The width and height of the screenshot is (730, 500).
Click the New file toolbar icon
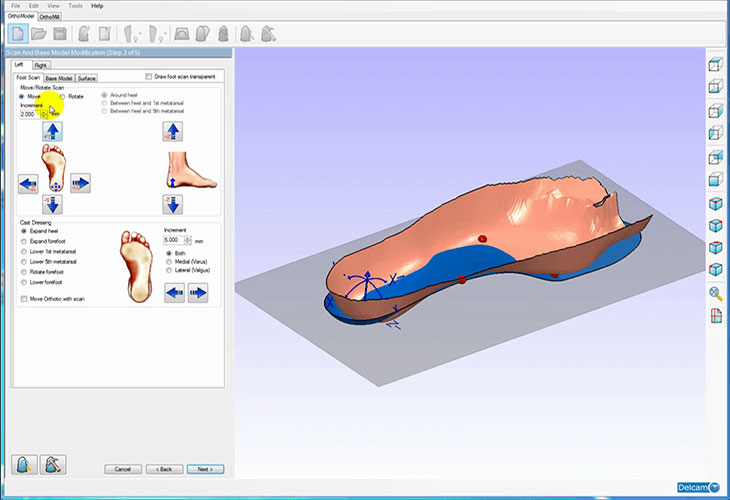coord(14,33)
